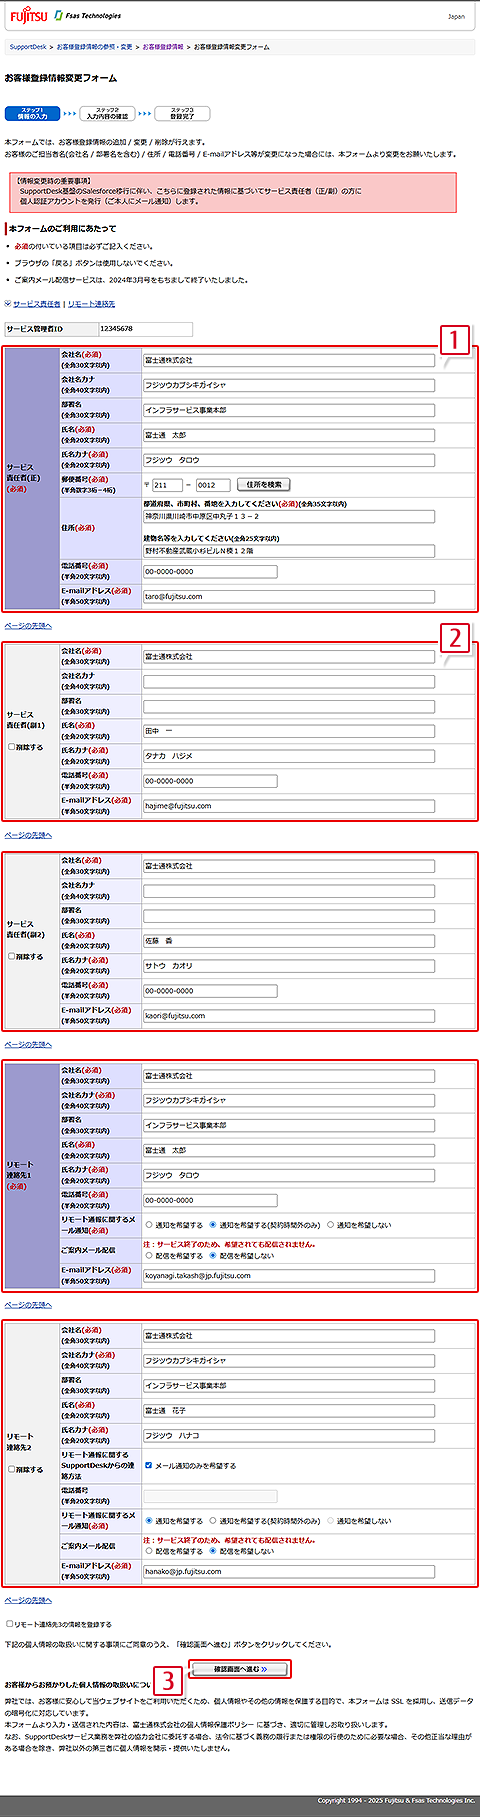Select 通知を希望する radio in リモート連絡先2
480x1817 pixels.
tap(149, 1521)
